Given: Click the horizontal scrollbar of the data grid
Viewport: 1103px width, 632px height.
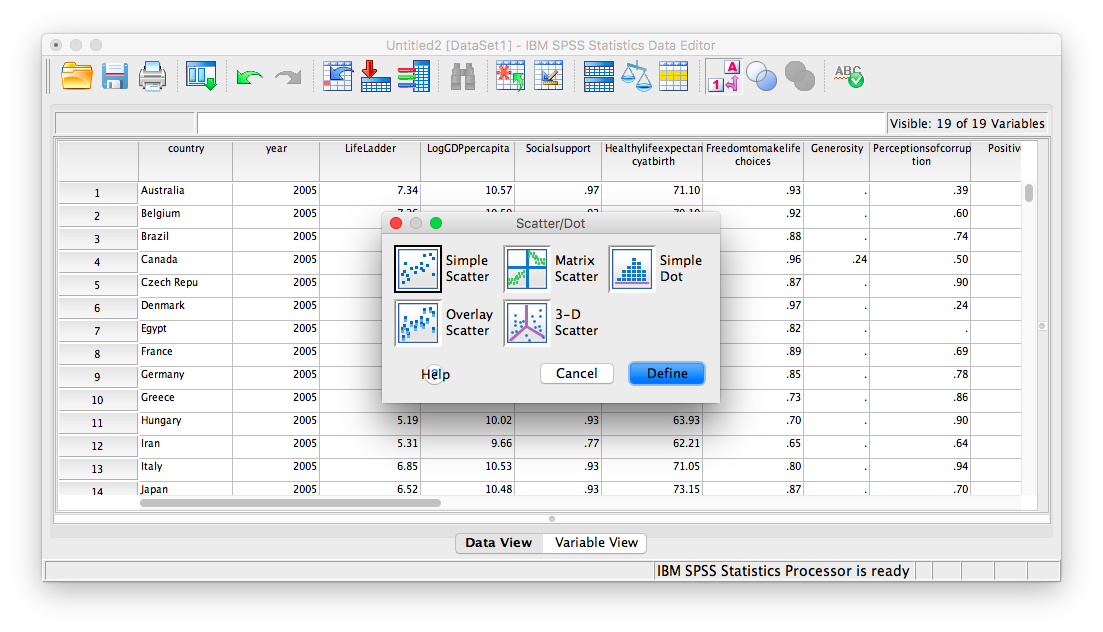Looking at the screenshot, I should pyautogui.click(x=291, y=503).
